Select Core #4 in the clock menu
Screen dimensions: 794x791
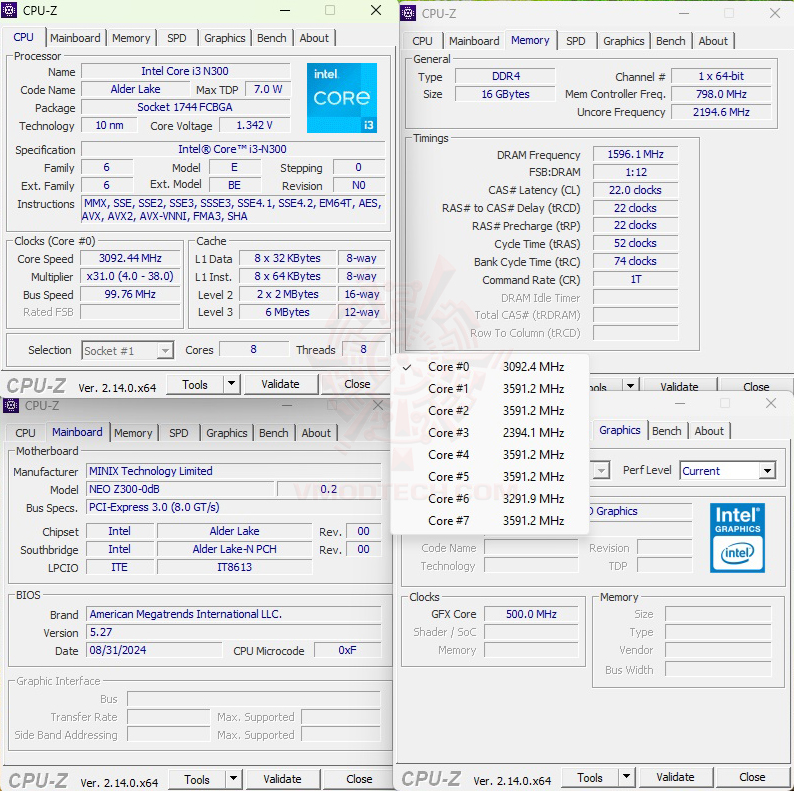pos(490,455)
